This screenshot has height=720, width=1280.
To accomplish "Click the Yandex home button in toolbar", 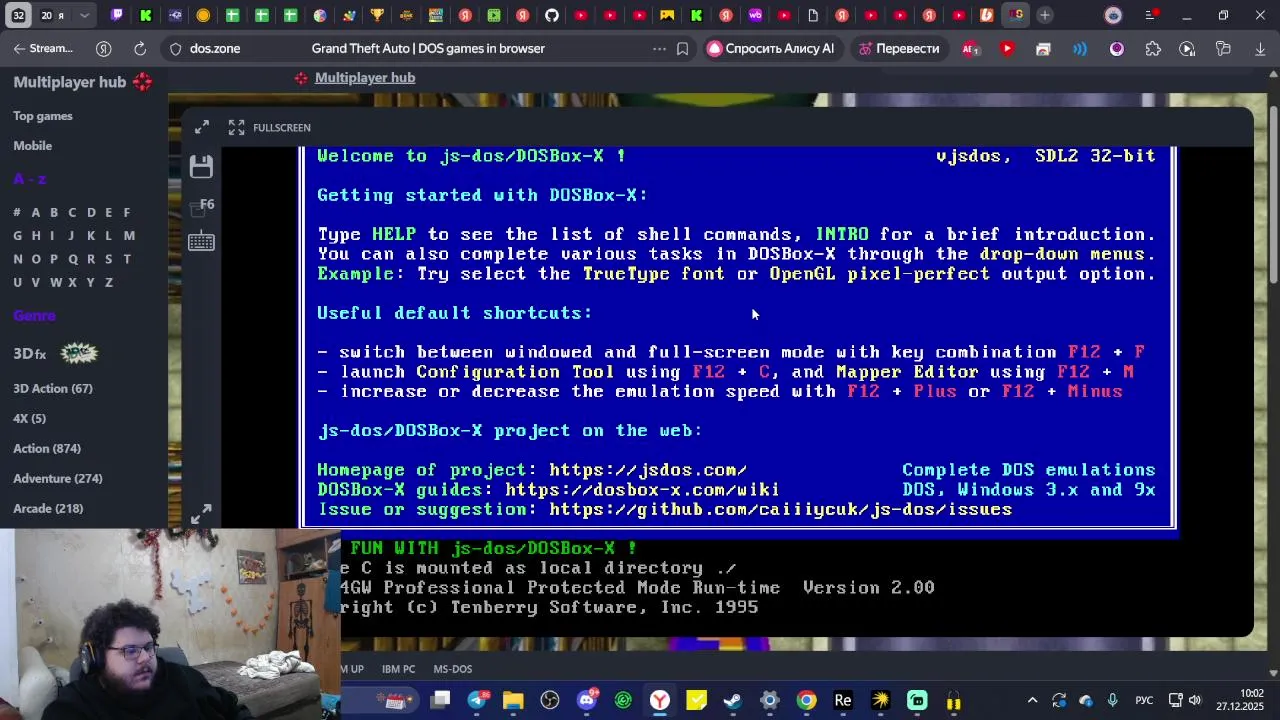I will (103, 48).
